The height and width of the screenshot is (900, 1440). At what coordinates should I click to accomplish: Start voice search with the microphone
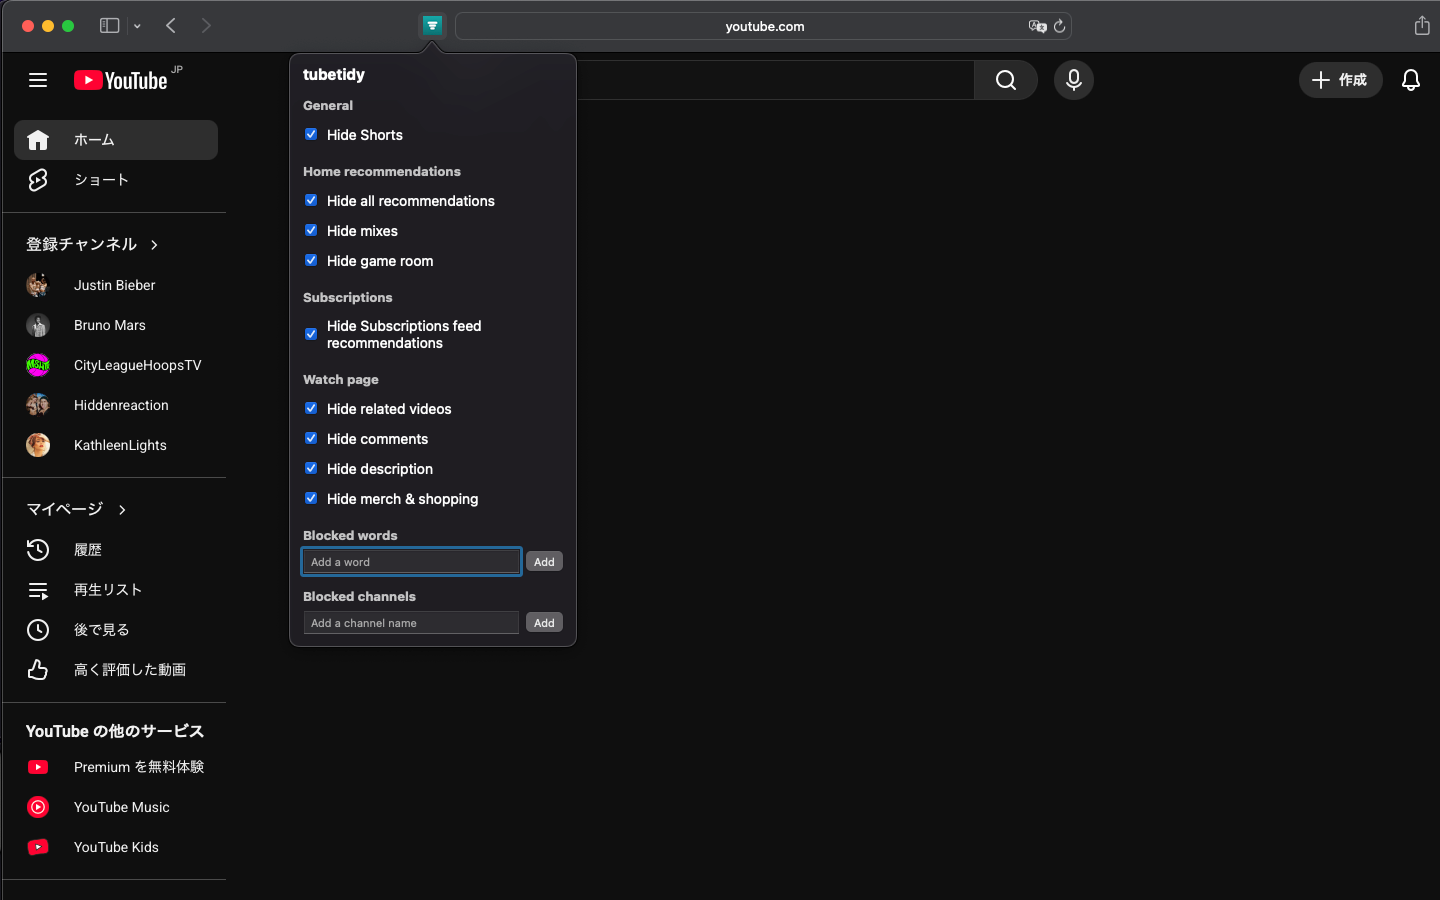(1074, 80)
